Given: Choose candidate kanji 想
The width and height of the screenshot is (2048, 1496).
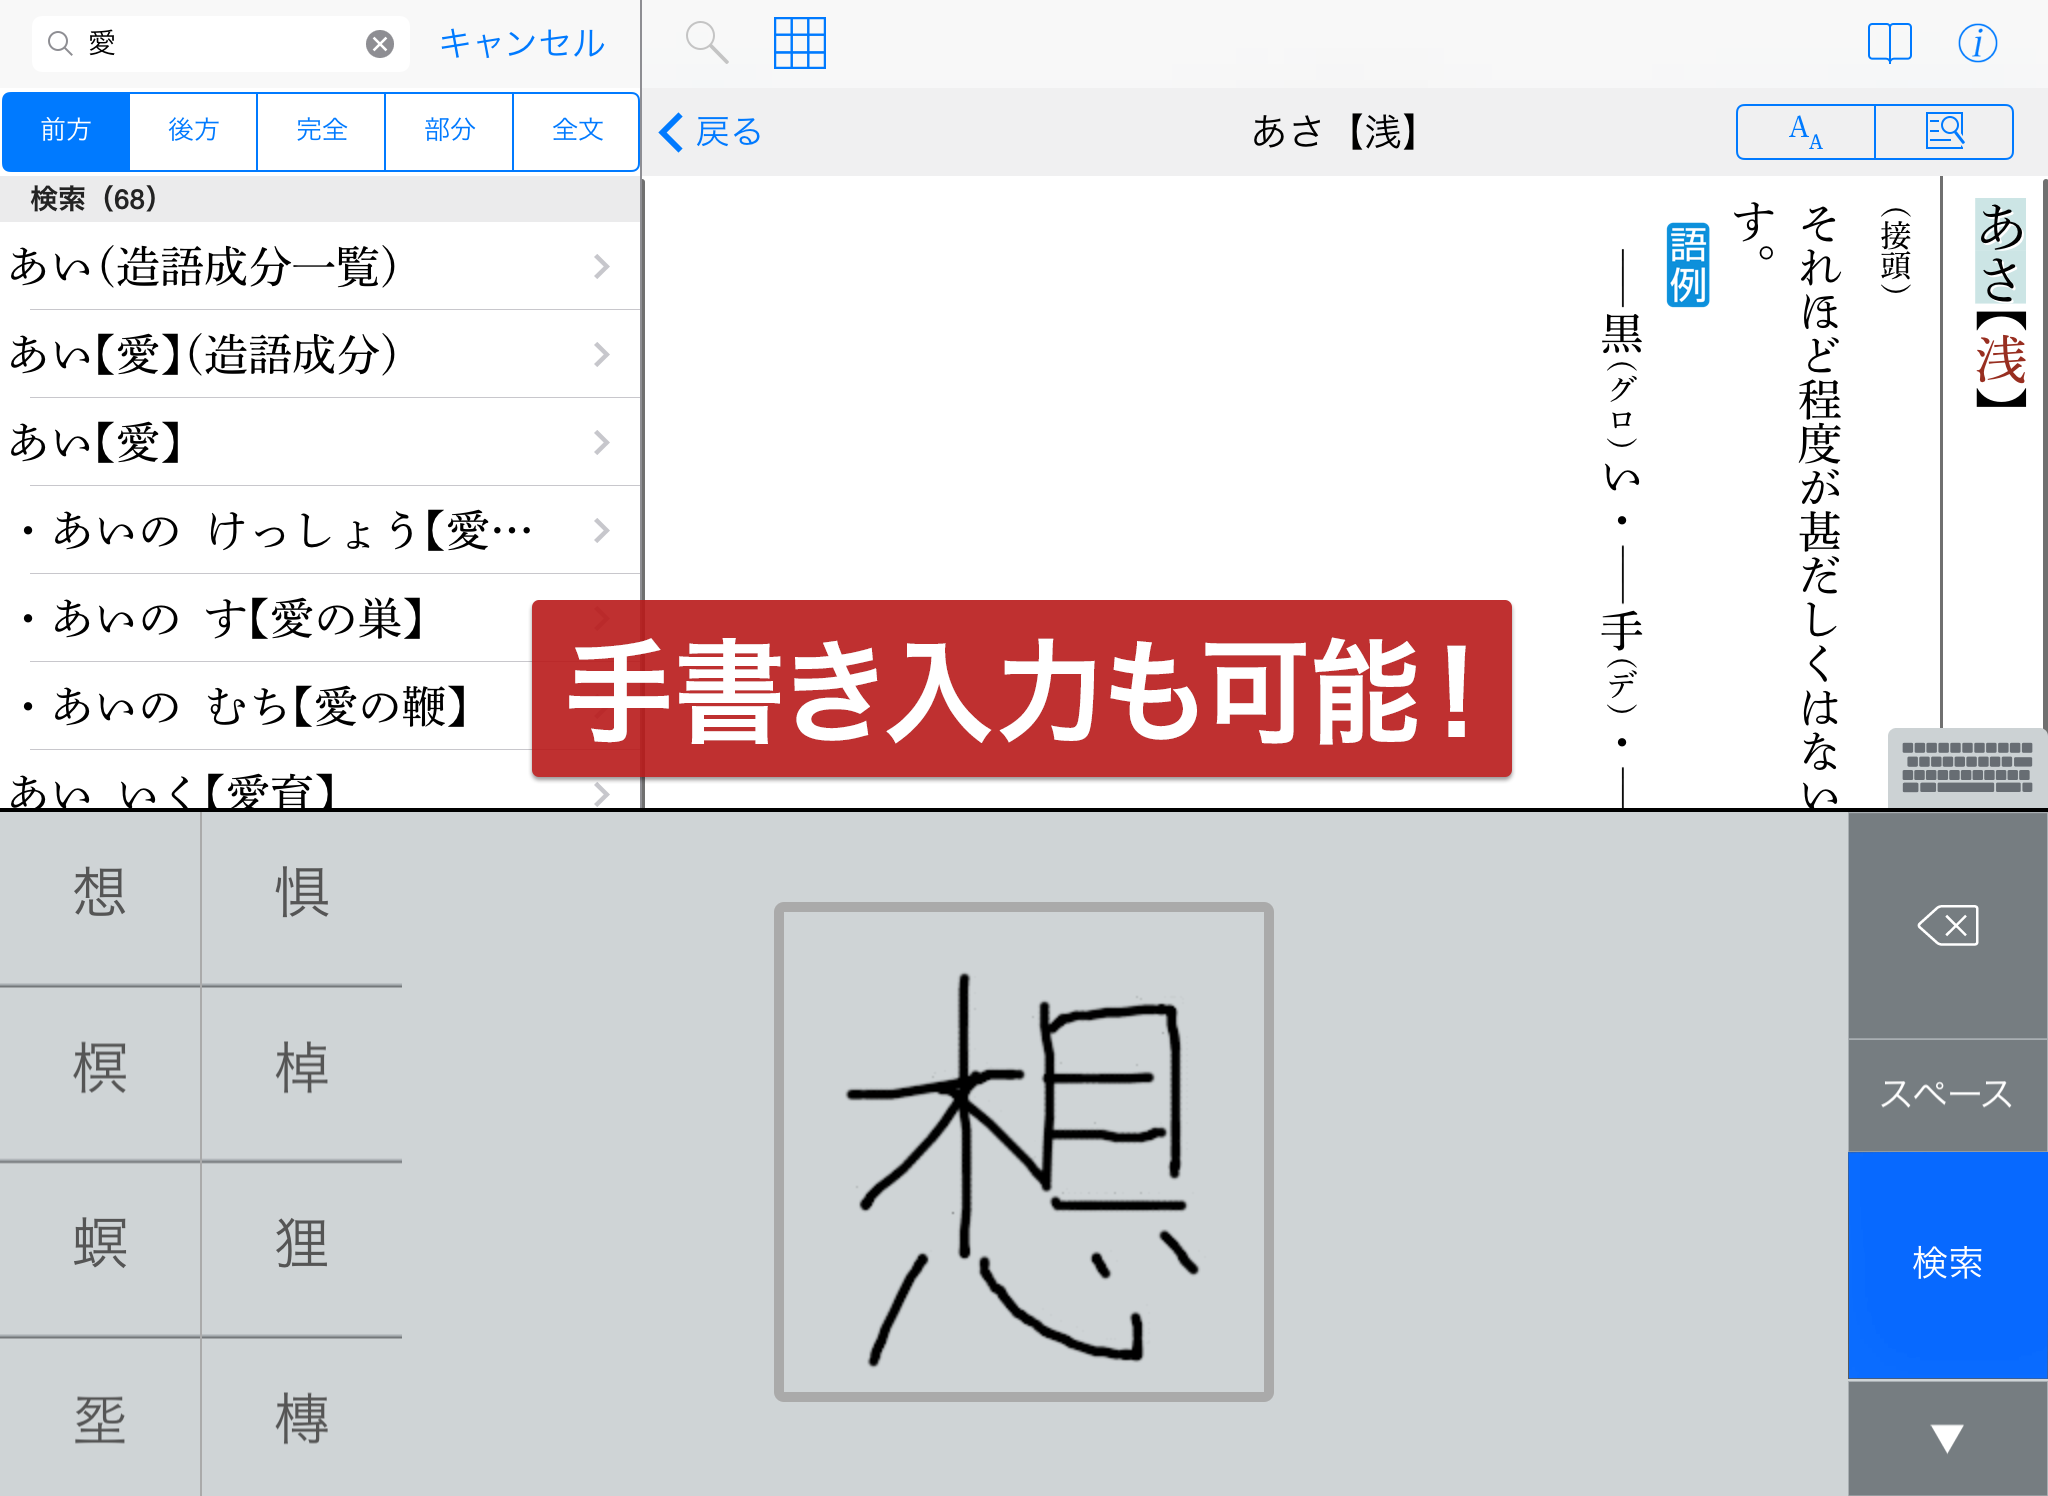Looking at the screenshot, I should [x=100, y=893].
